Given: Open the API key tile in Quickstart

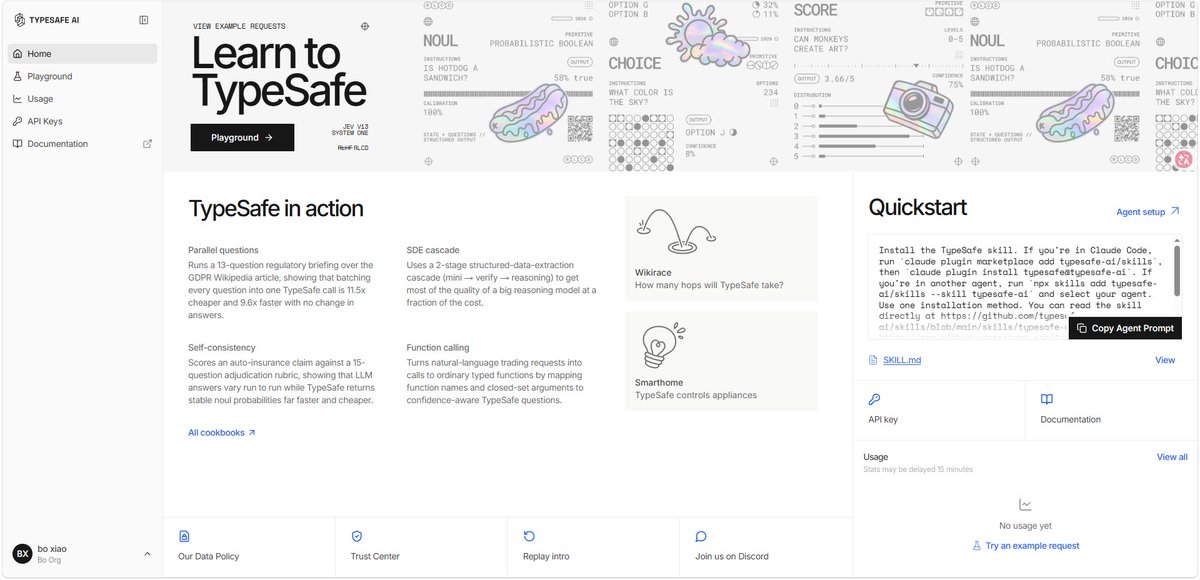Looking at the screenshot, I should click(x=939, y=408).
